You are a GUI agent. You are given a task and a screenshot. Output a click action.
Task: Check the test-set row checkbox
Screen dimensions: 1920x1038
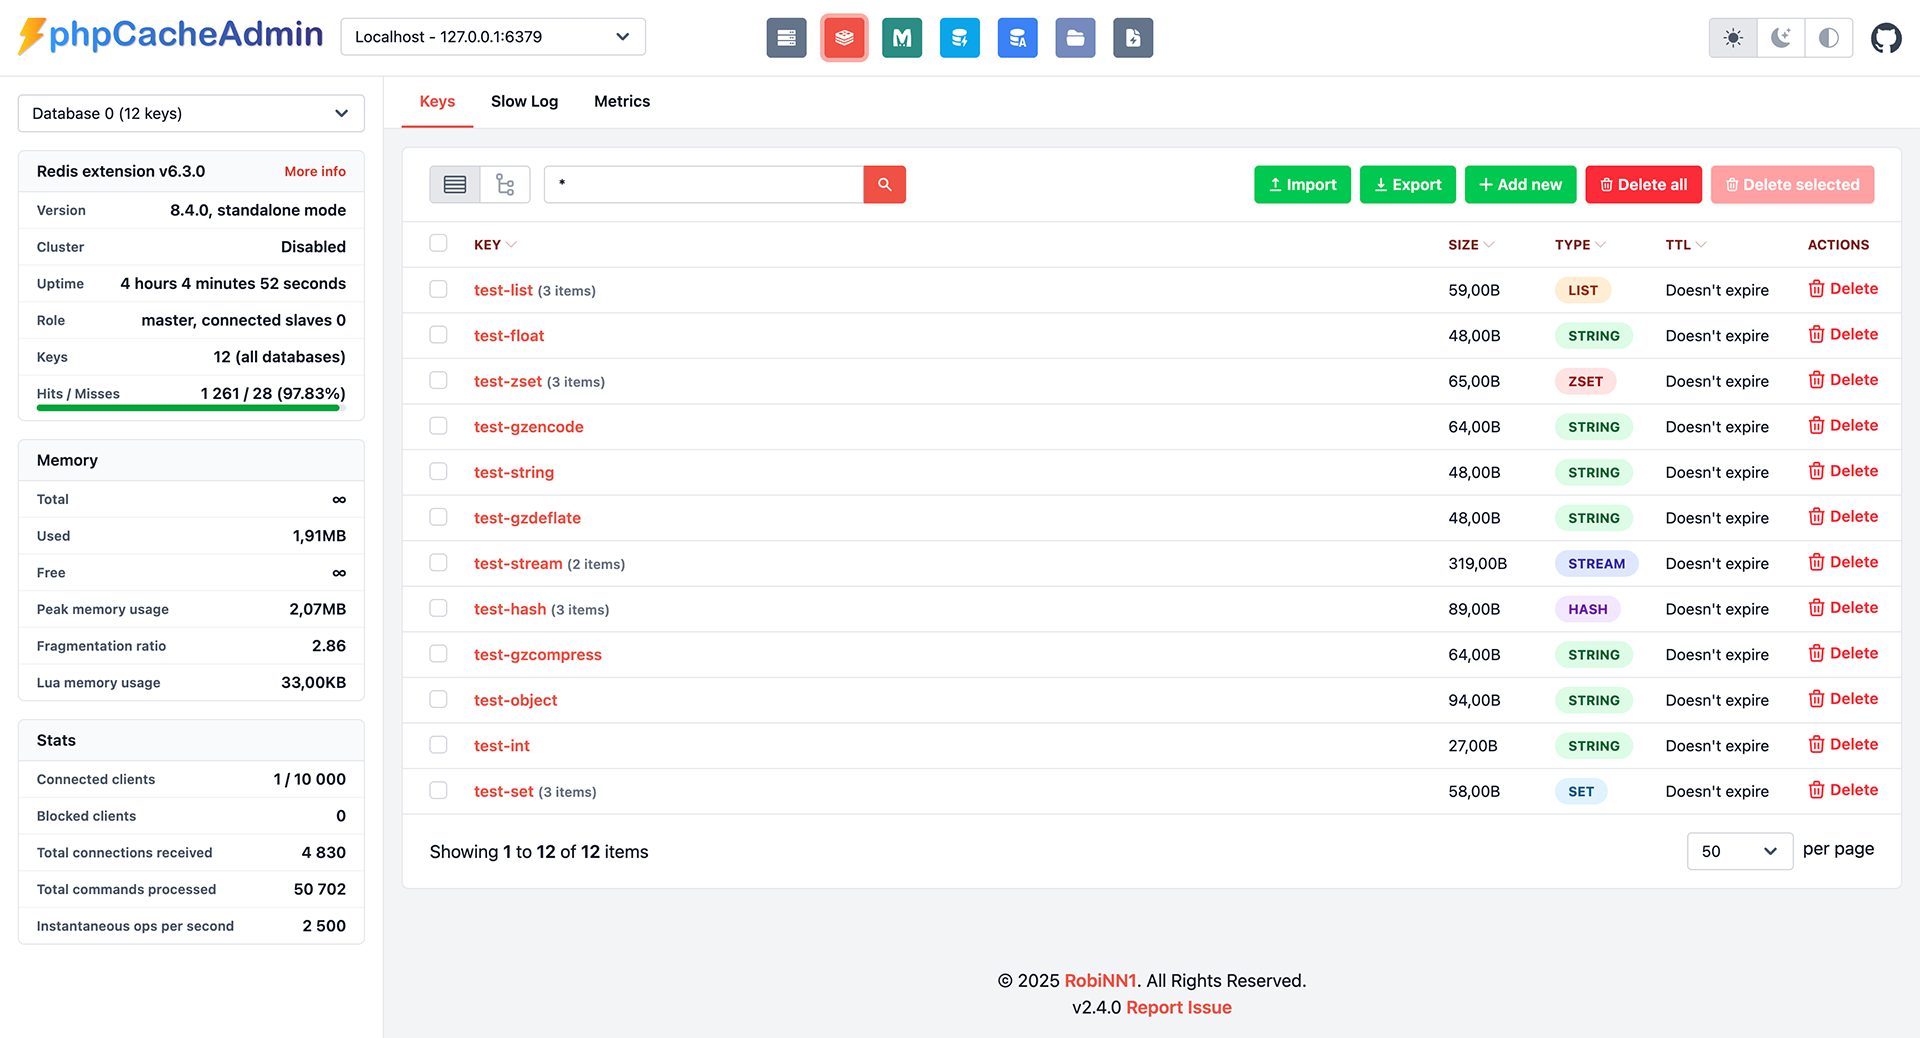[438, 790]
